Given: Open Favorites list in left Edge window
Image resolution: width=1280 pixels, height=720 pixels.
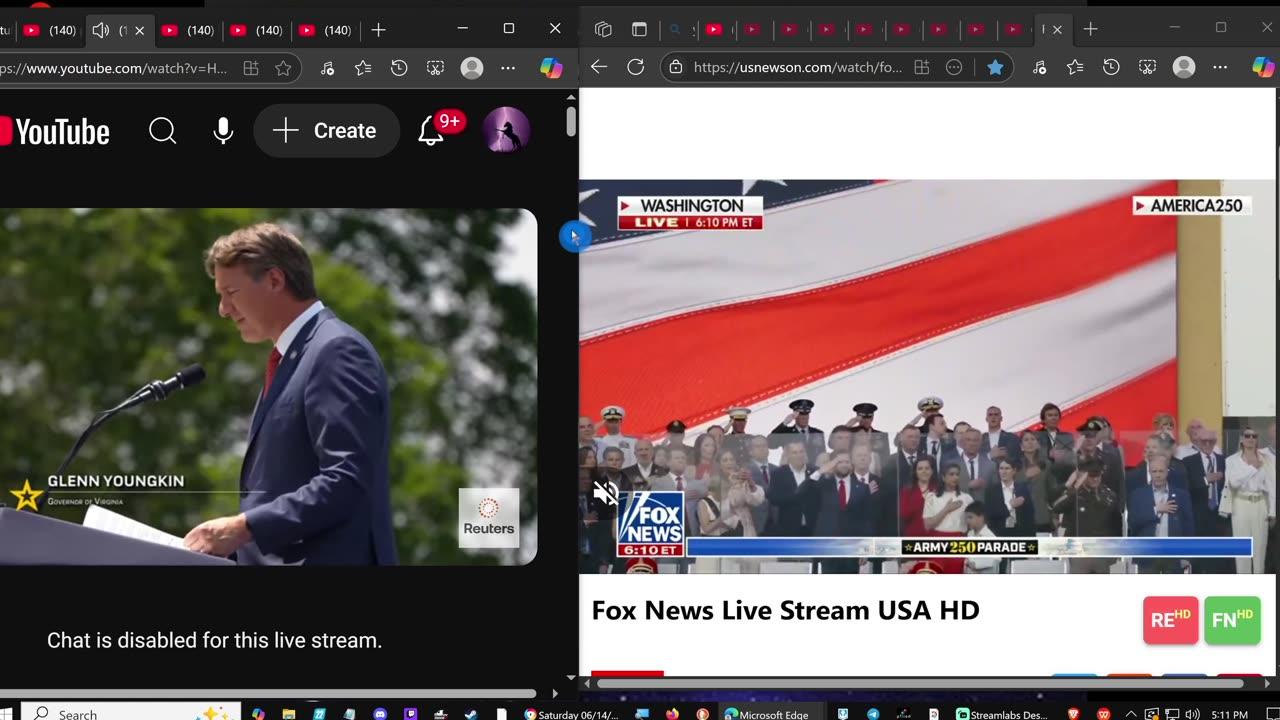Looking at the screenshot, I should 363,68.
